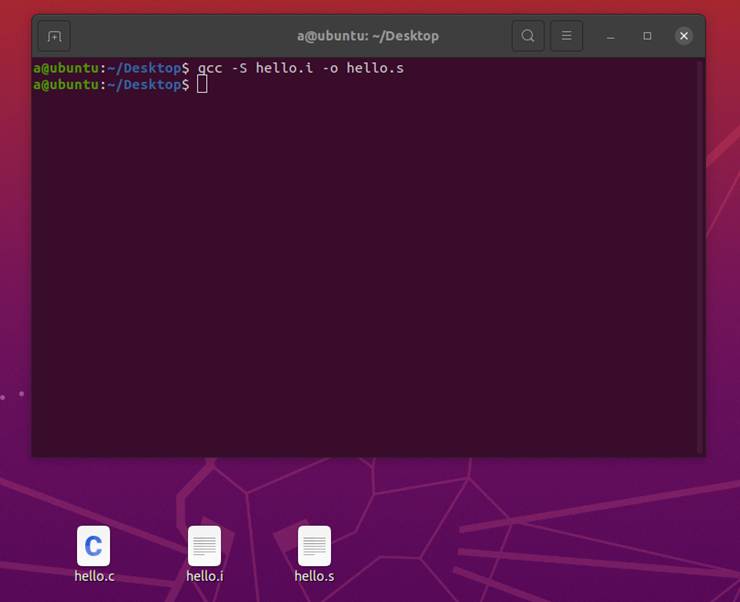Click the hello.i file name label
This screenshot has height=602, width=740.
click(x=204, y=576)
